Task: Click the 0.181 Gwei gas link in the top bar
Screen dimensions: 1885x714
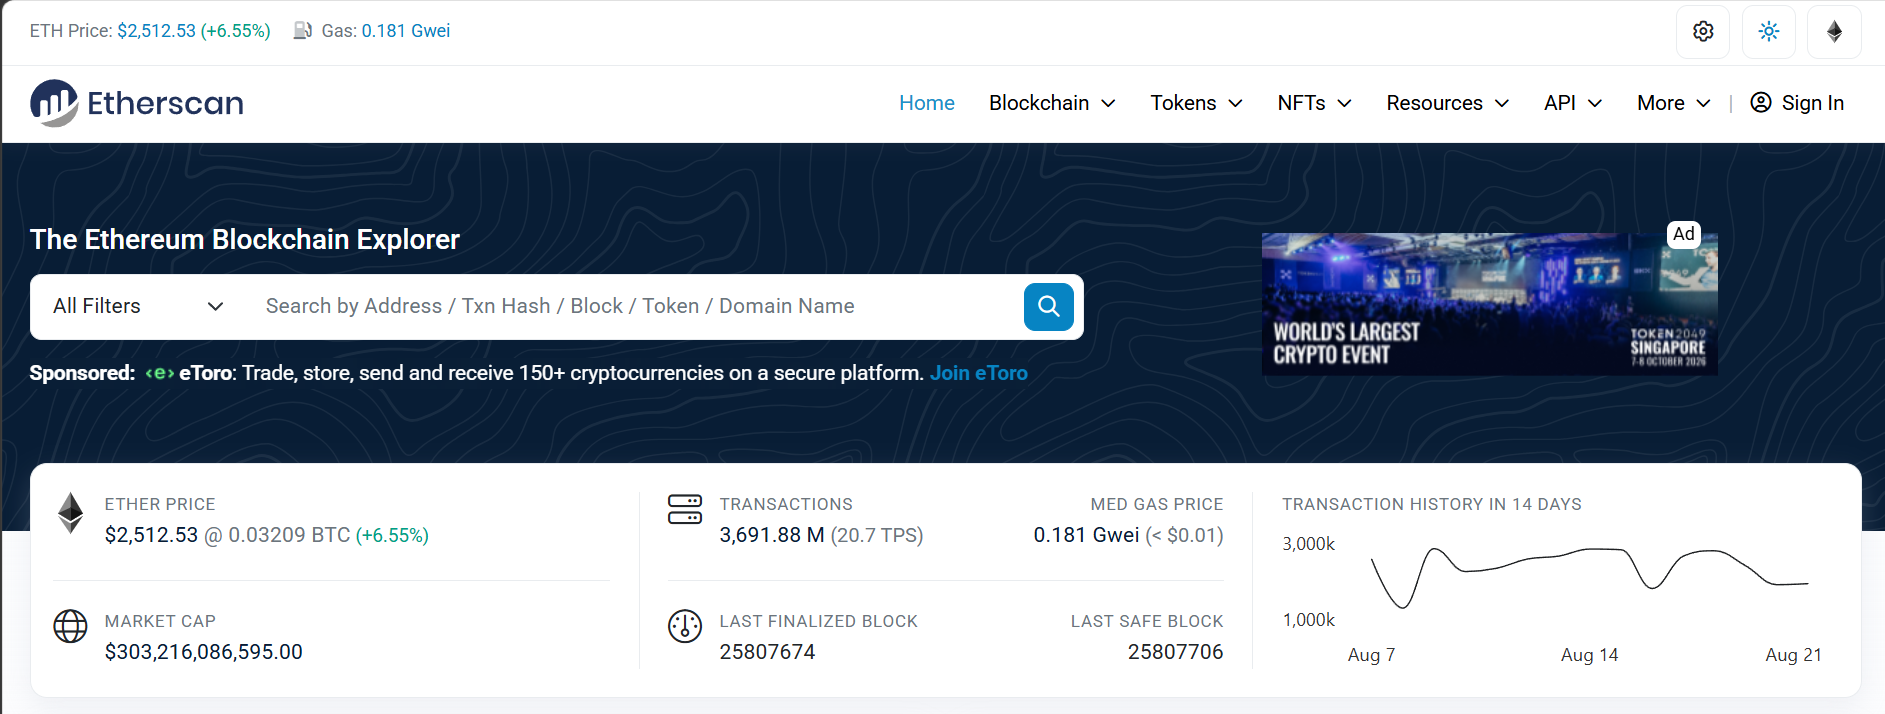Action: (406, 31)
